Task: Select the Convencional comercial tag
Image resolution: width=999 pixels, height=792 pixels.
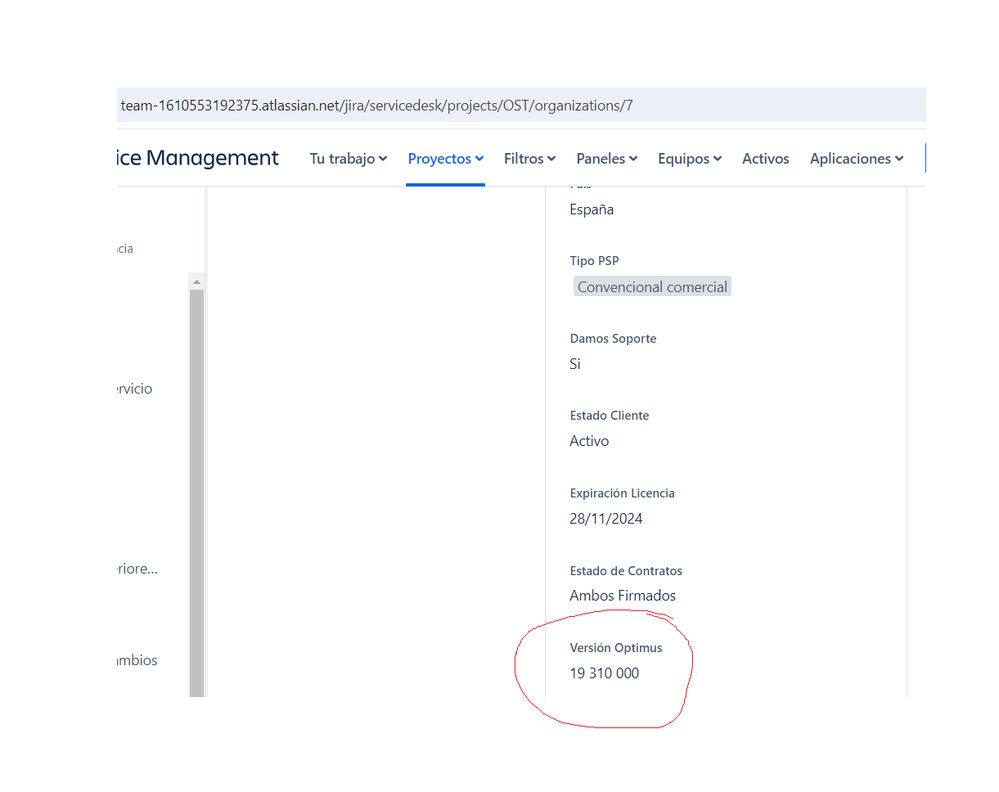Action: point(652,287)
